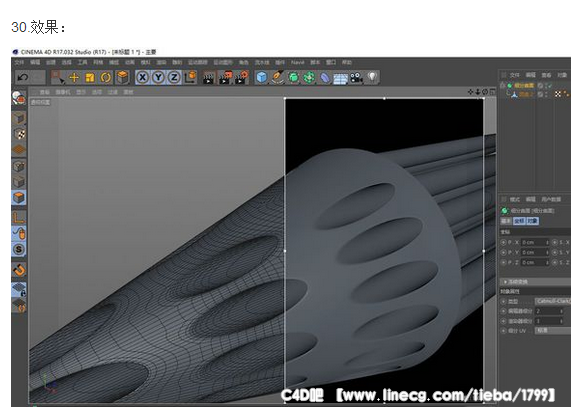Open the 文件 menu in main menu bar
The height and width of the screenshot is (412, 581).
(19, 62)
